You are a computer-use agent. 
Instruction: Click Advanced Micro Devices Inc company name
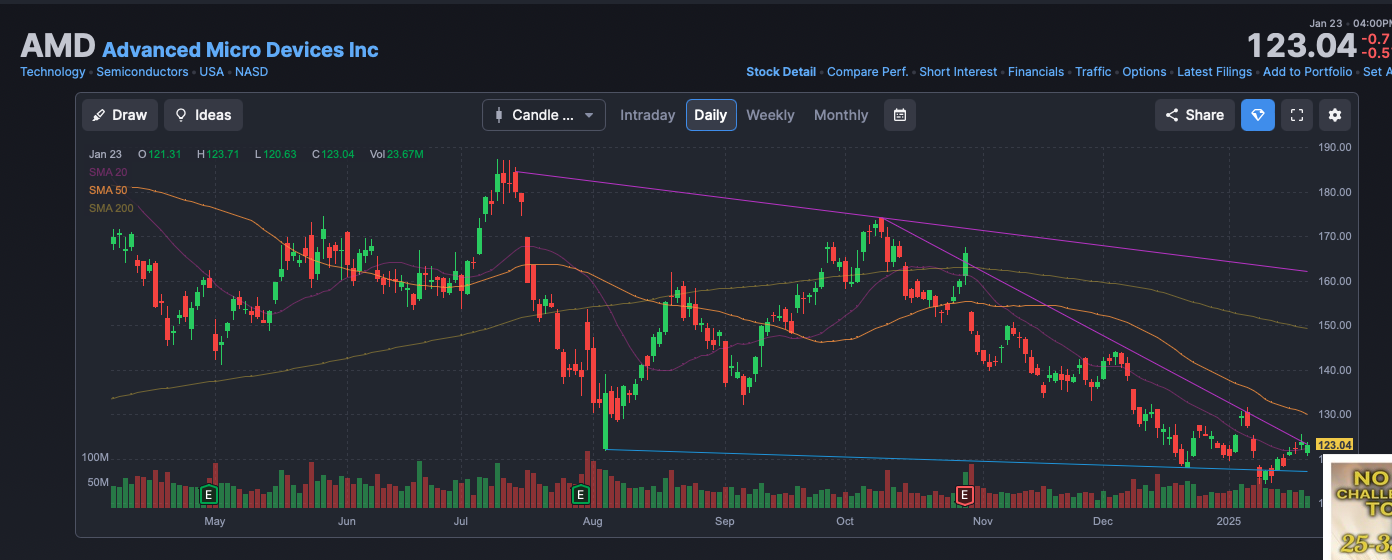pos(240,49)
